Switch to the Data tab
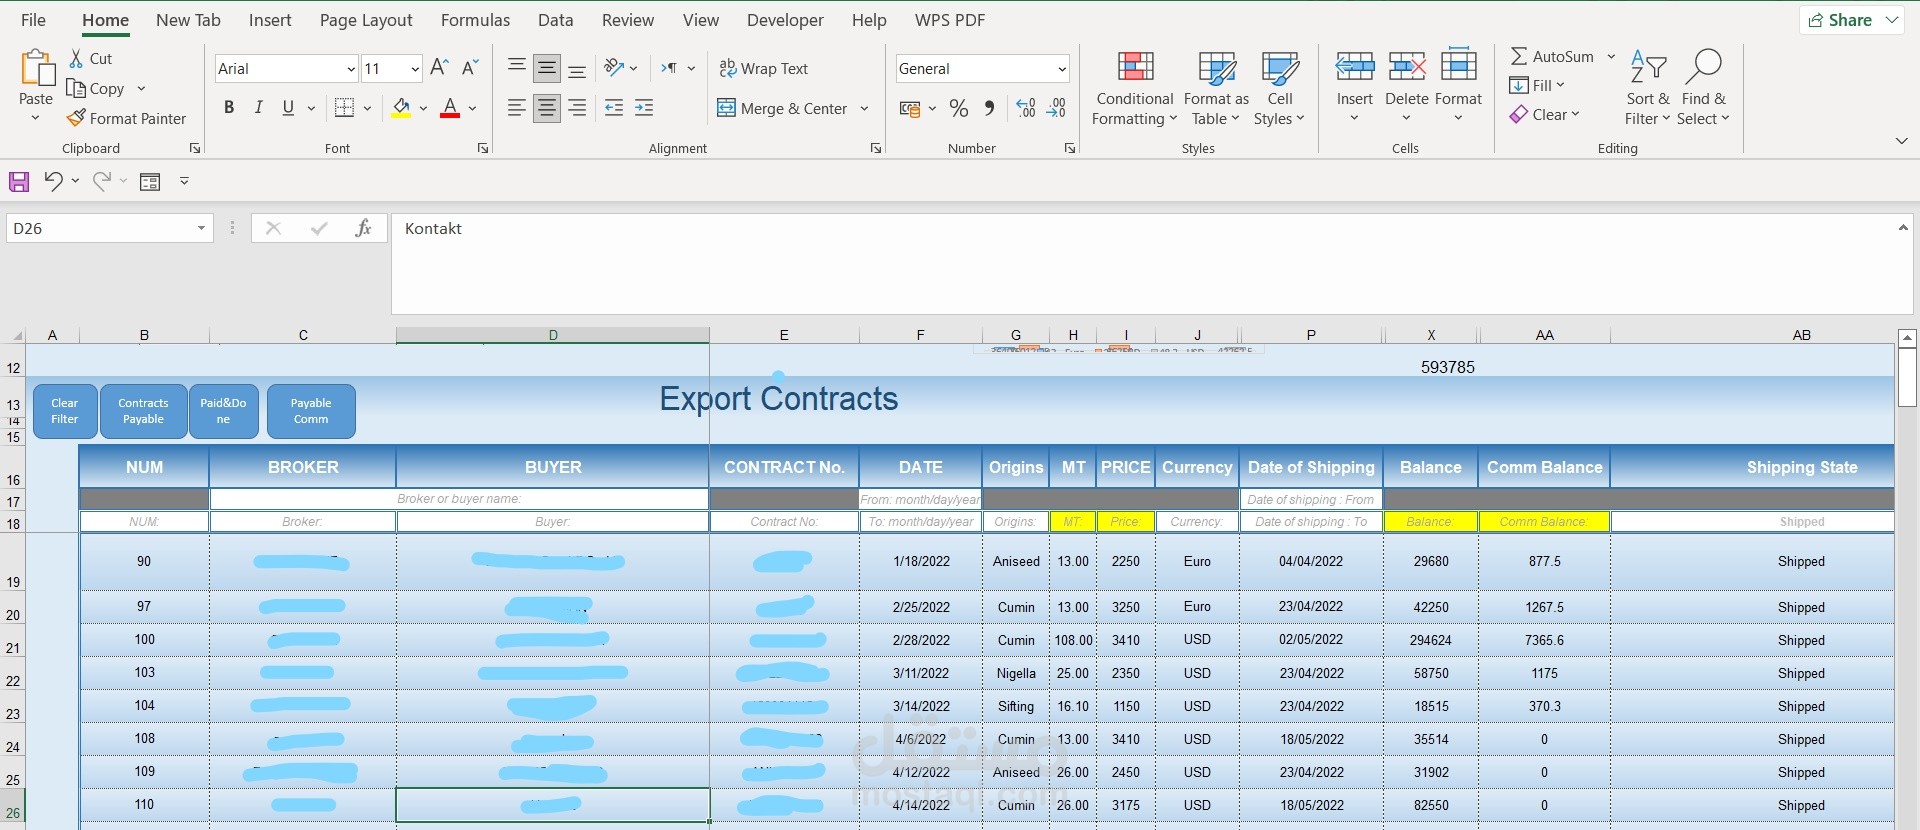 click(x=555, y=20)
